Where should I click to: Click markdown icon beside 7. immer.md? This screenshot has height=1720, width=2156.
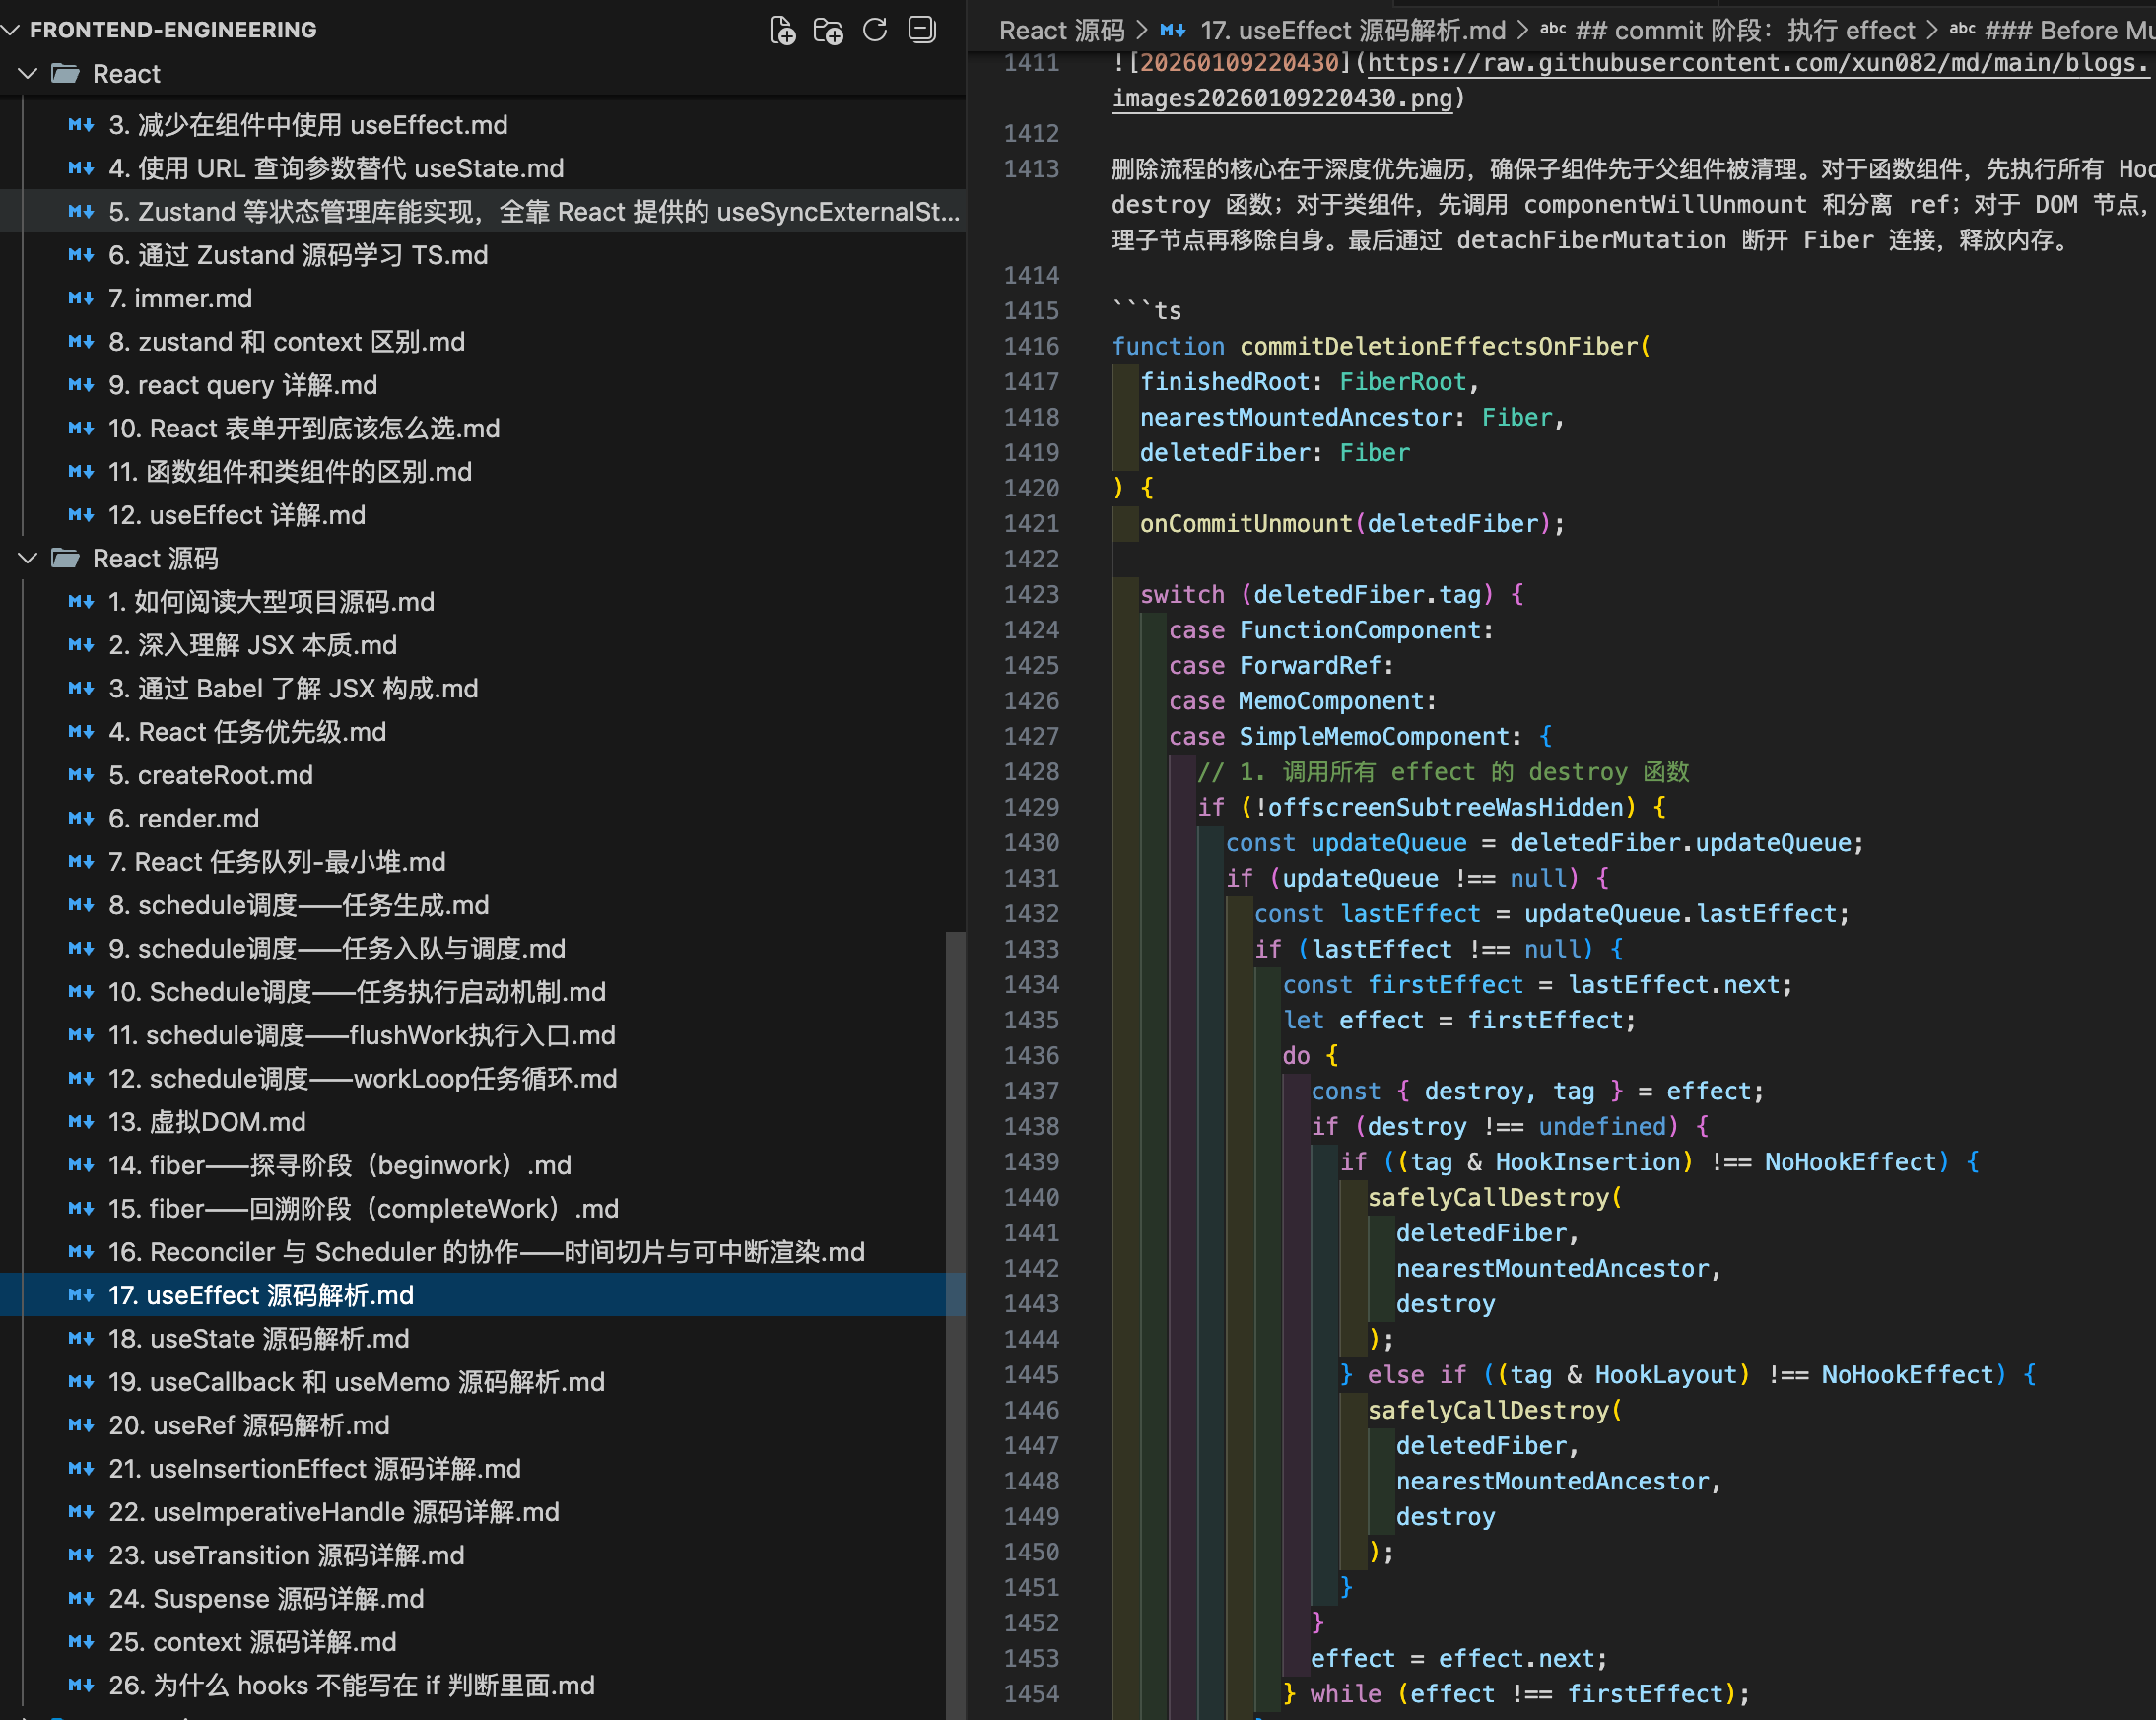tap(81, 298)
